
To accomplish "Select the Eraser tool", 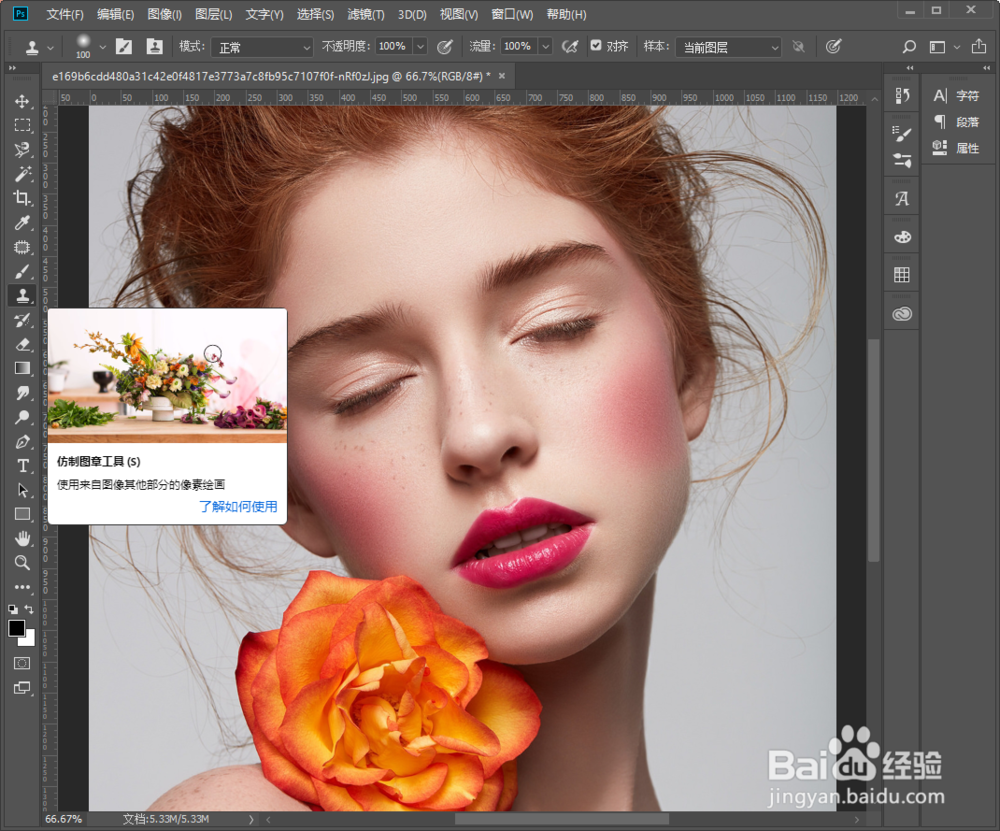I will (22, 344).
